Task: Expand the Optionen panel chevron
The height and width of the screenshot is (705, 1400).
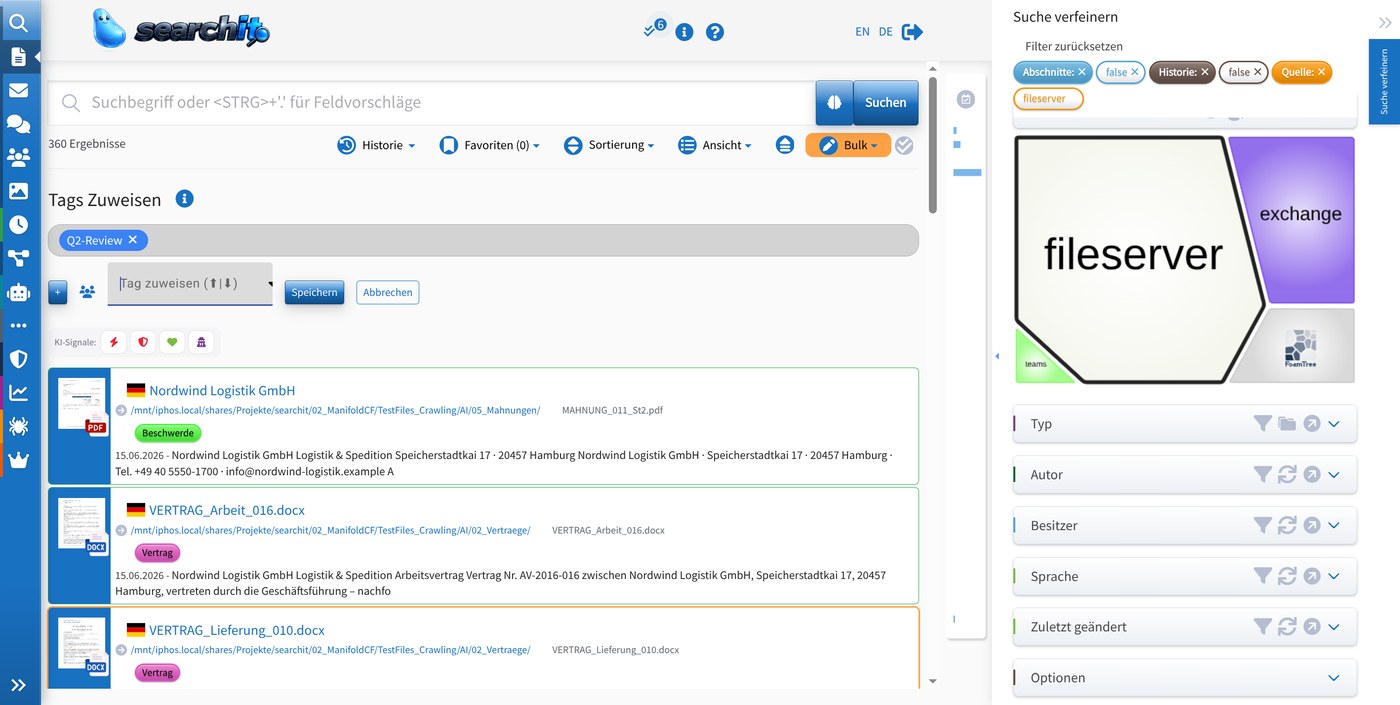Action: pyautogui.click(x=1334, y=678)
